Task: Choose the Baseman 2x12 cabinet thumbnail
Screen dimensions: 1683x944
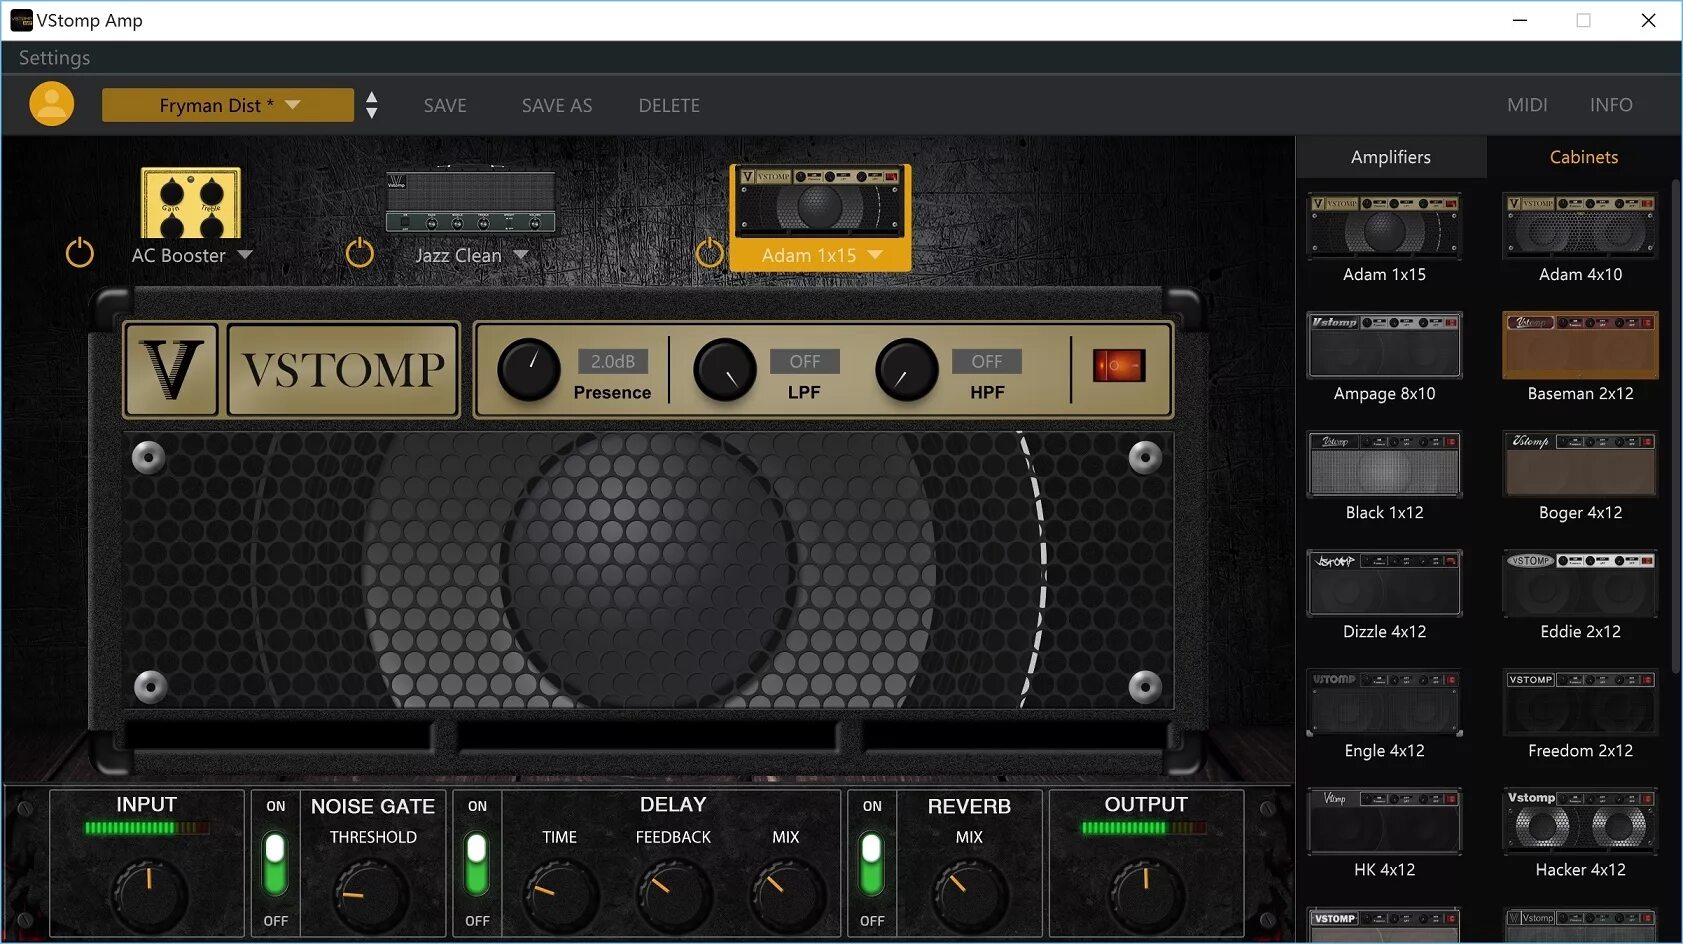Action: pos(1580,345)
